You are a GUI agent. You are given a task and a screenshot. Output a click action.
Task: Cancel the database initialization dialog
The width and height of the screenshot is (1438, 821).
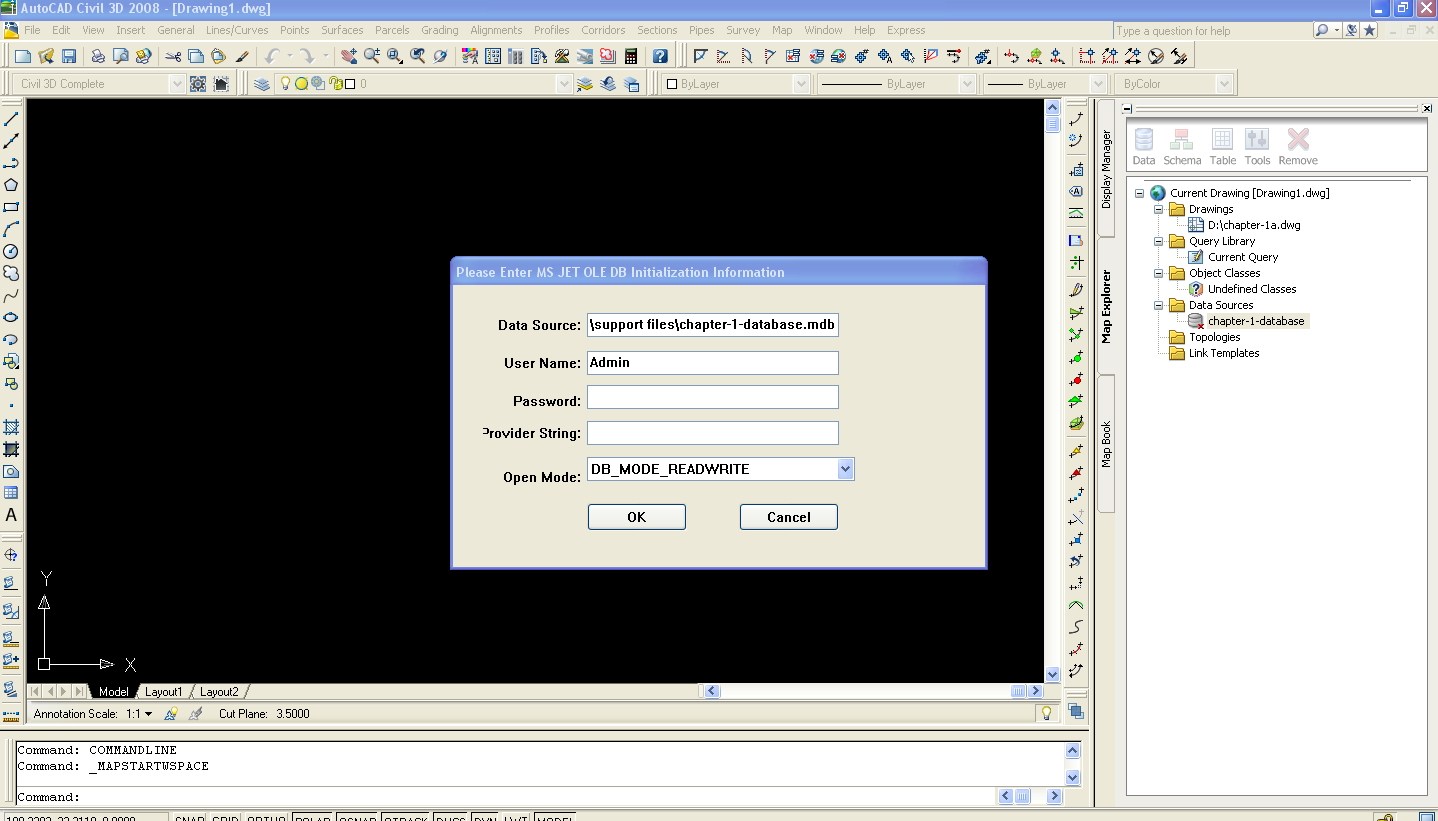(788, 517)
